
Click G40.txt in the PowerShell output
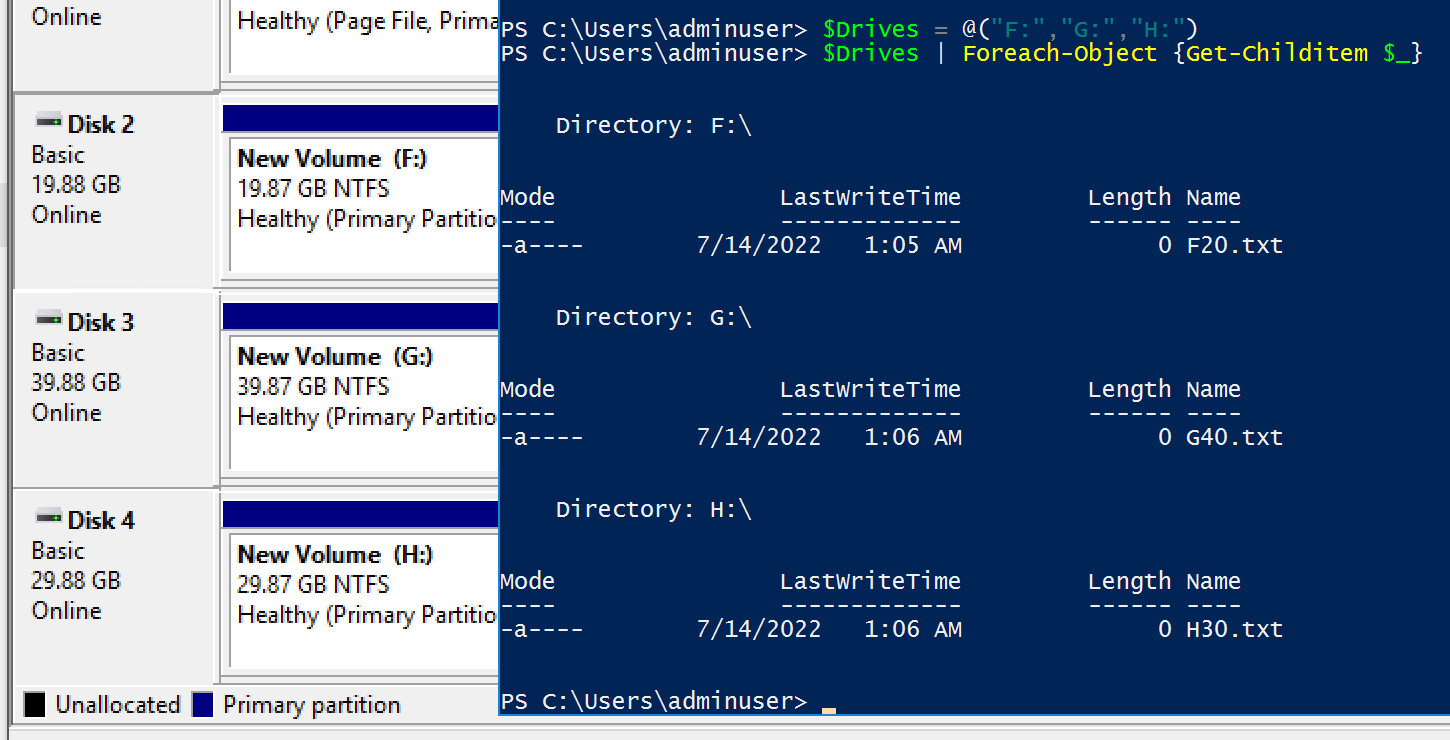(x=1234, y=437)
